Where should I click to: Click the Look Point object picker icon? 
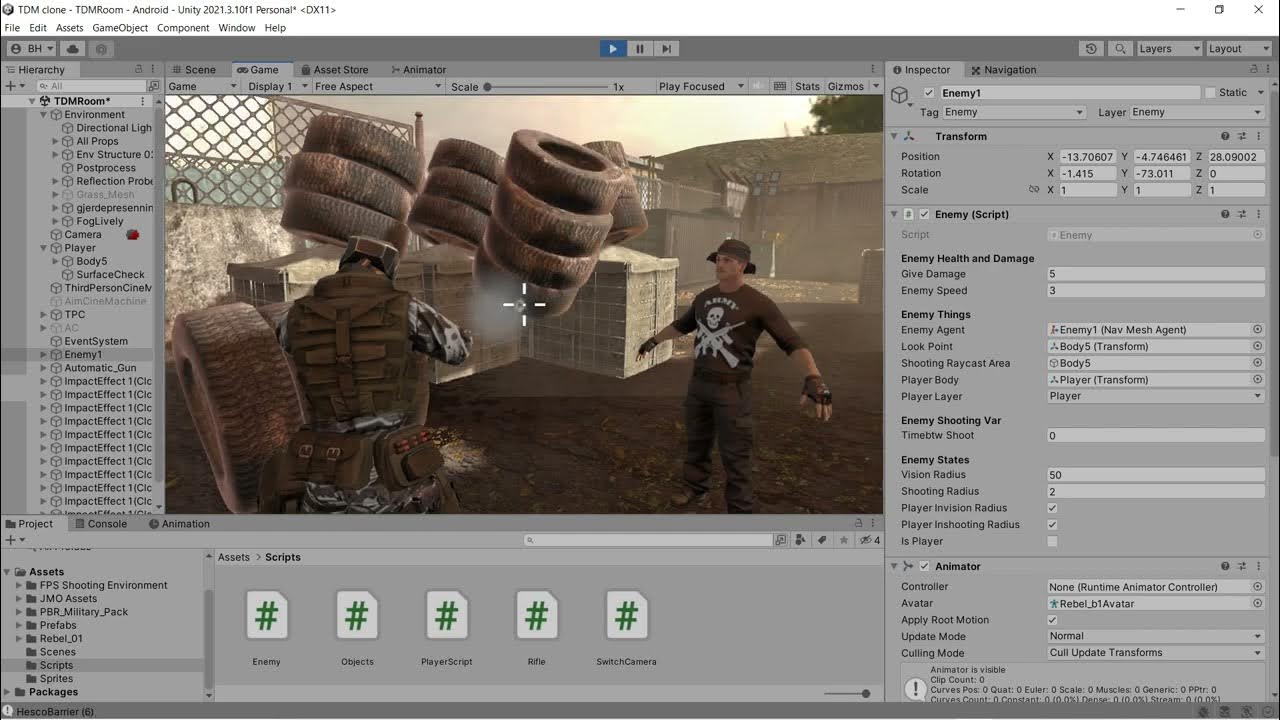[x=1258, y=347]
